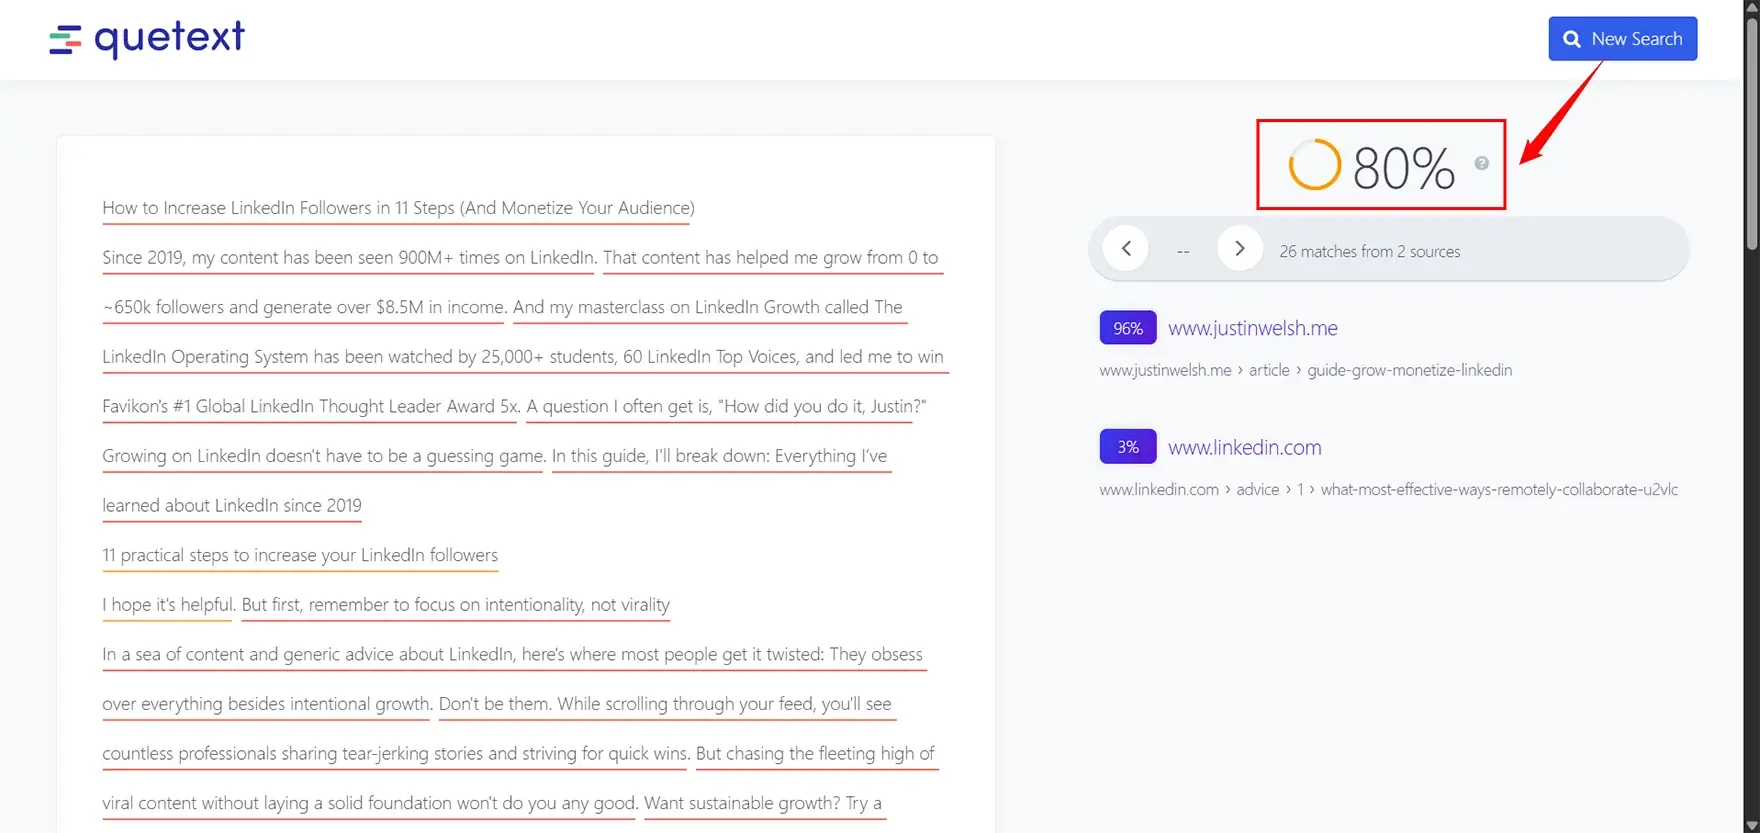1760x833 pixels.
Task: Click 'But first, remember to focus on intentionality'
Action: 456,605
